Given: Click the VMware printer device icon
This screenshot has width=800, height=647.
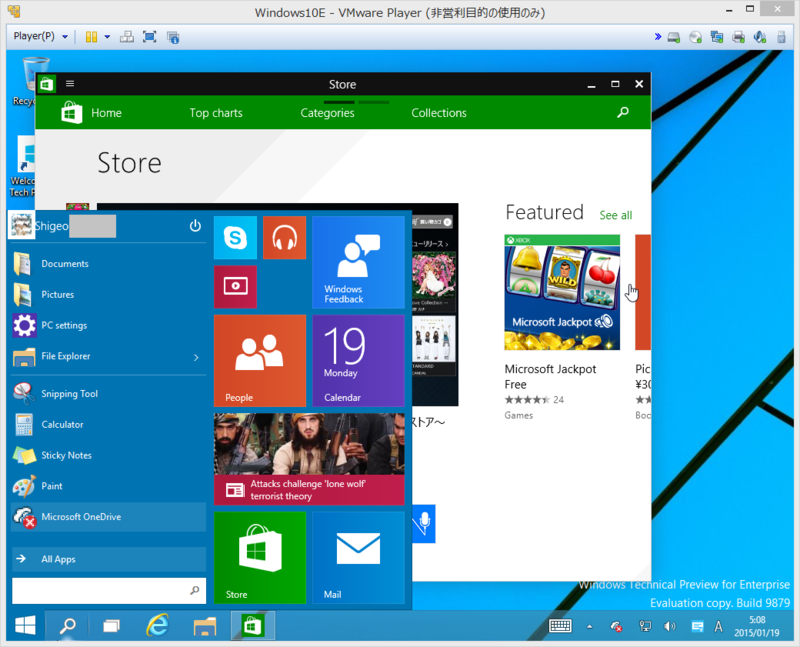Looking at the screenshot, I should pyautogui.click(x=738, y=37).
